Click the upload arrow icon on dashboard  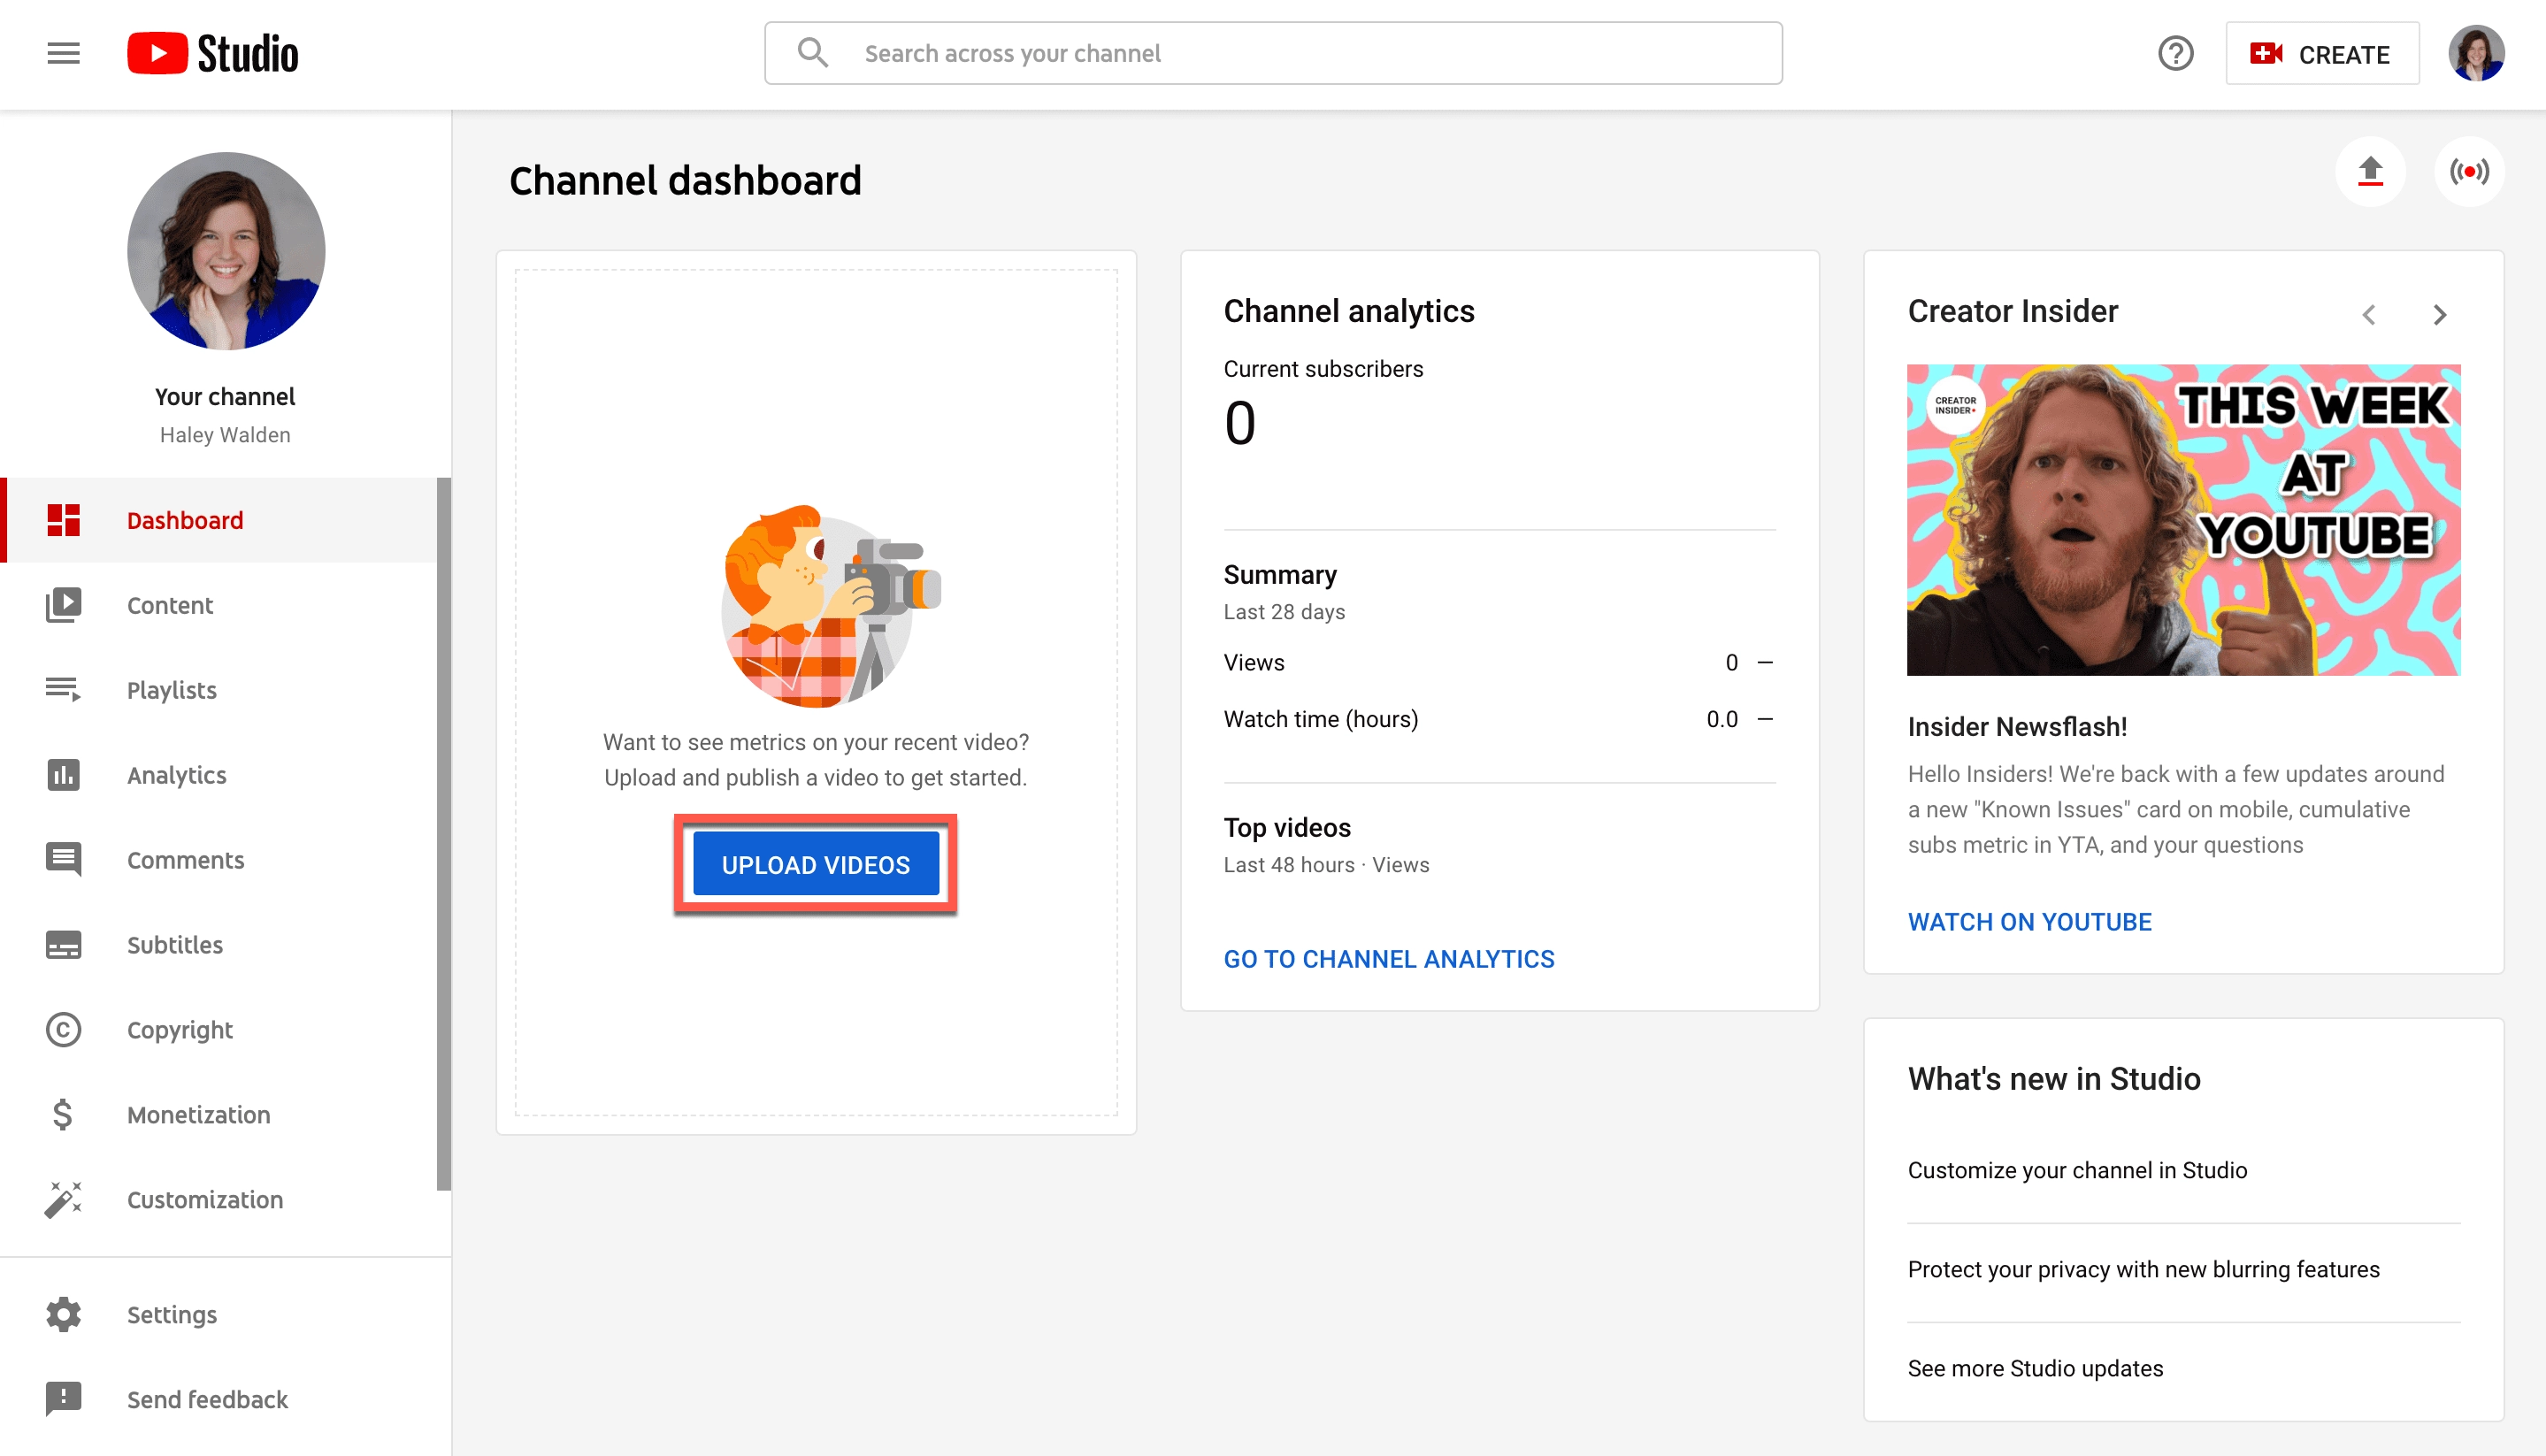[x=2370, y=172]
